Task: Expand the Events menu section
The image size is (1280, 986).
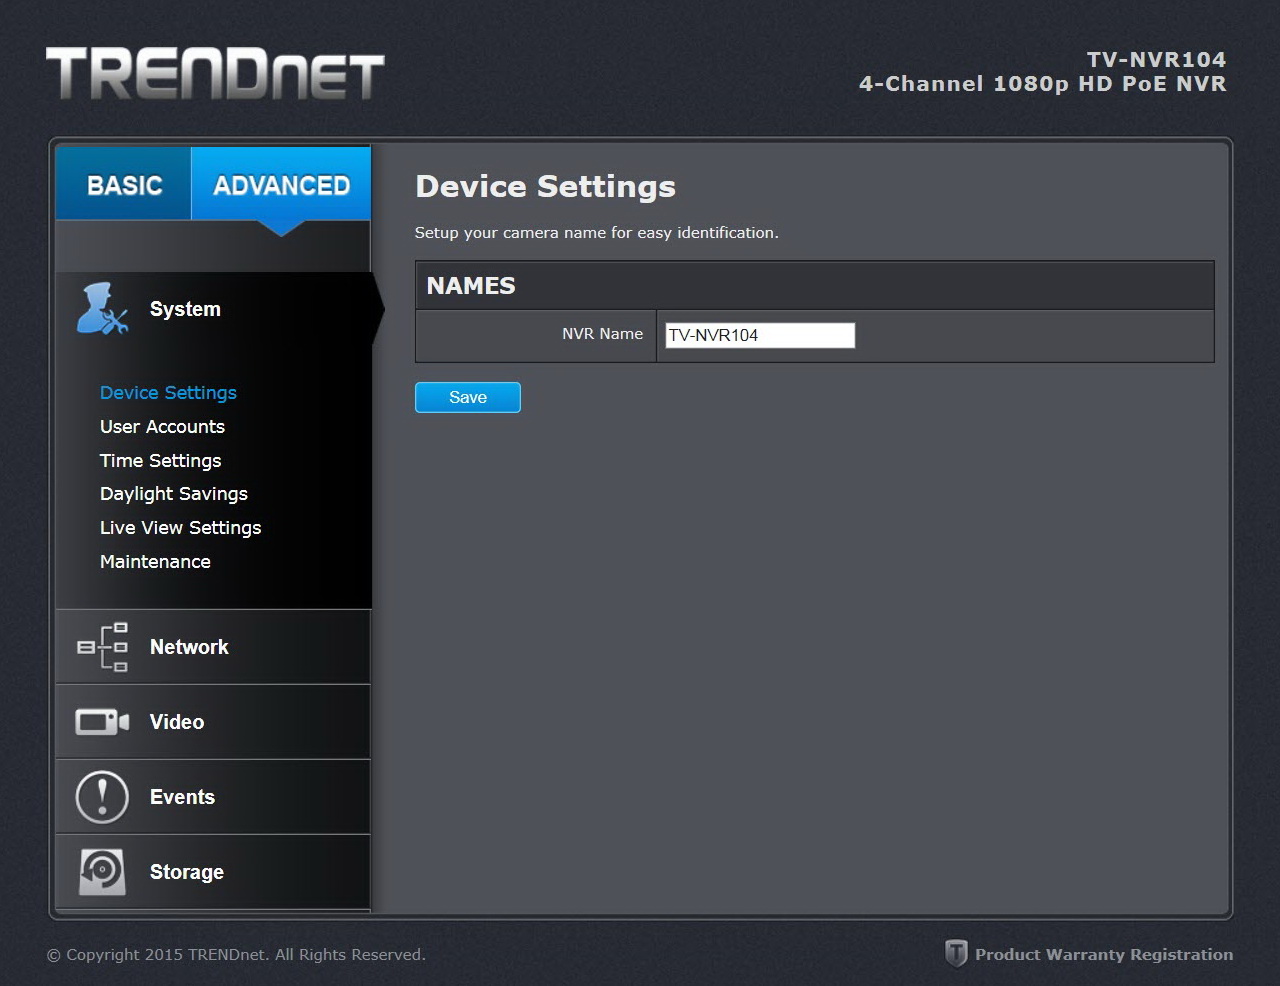Action: [213, 797]
